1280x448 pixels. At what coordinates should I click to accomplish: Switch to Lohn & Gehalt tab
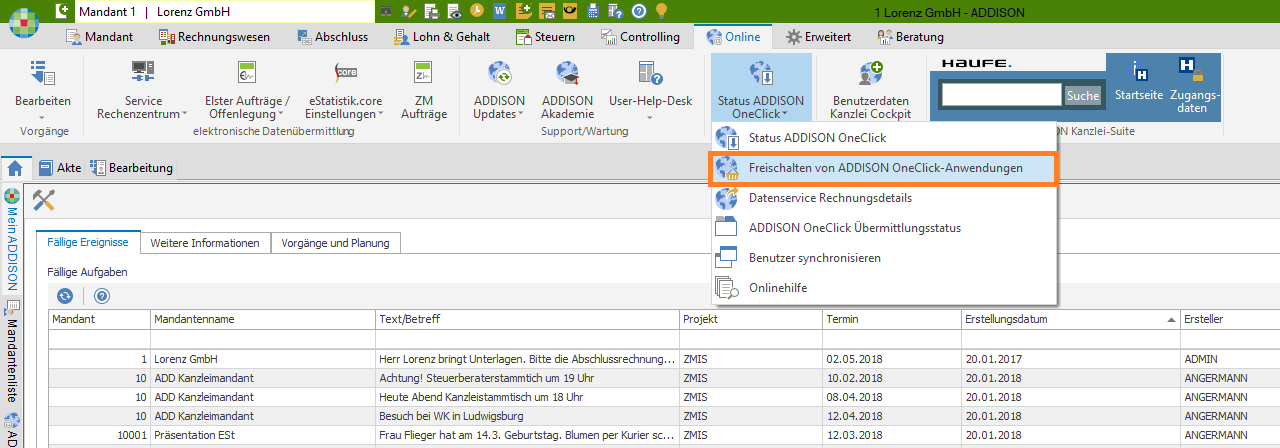coord(441,37)
